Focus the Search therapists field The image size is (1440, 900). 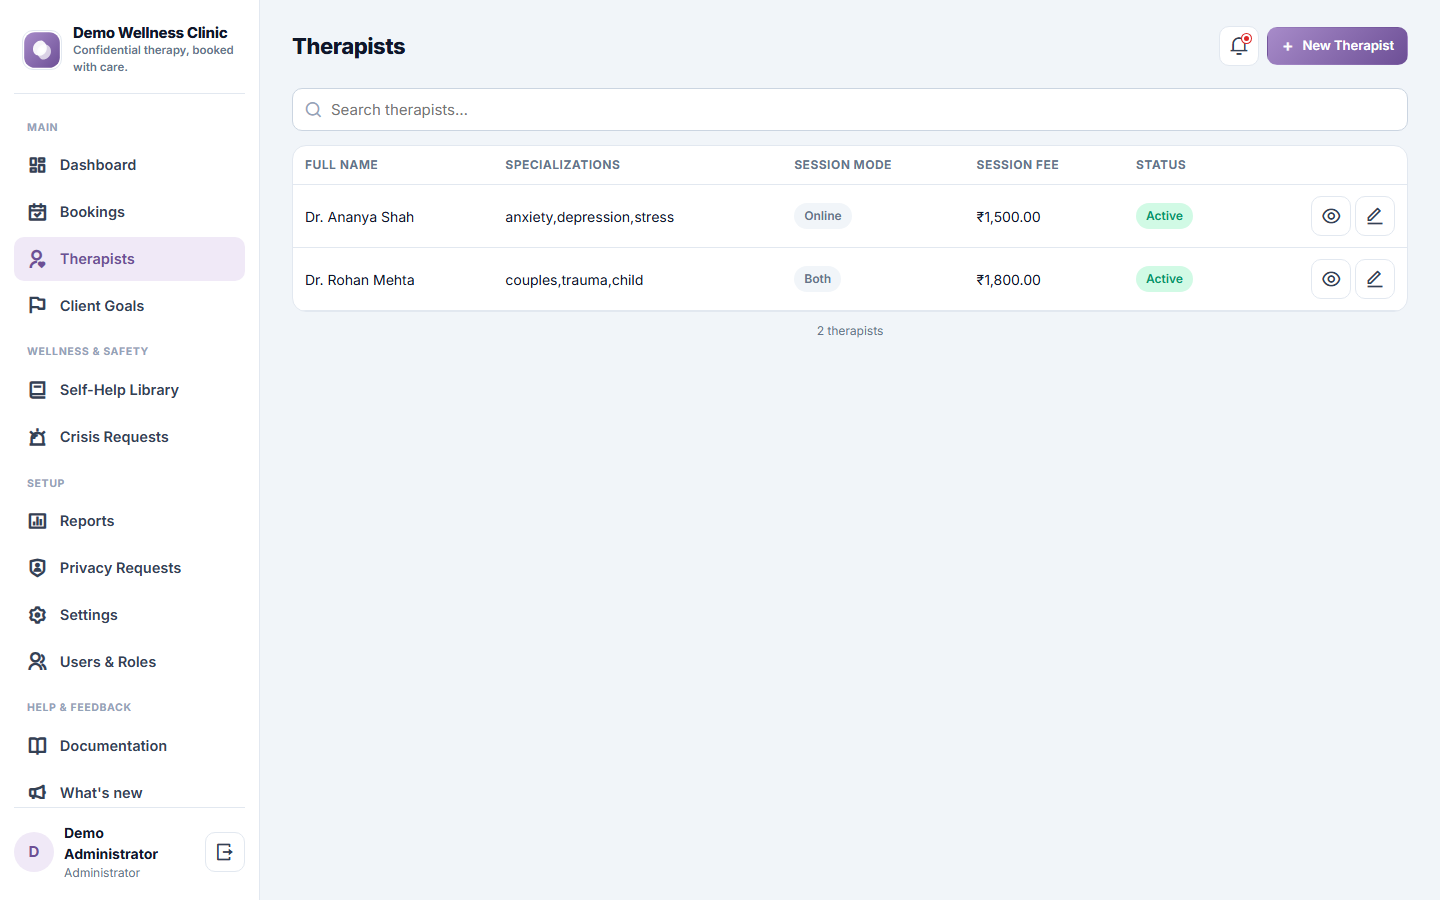(x=850, y=110)
